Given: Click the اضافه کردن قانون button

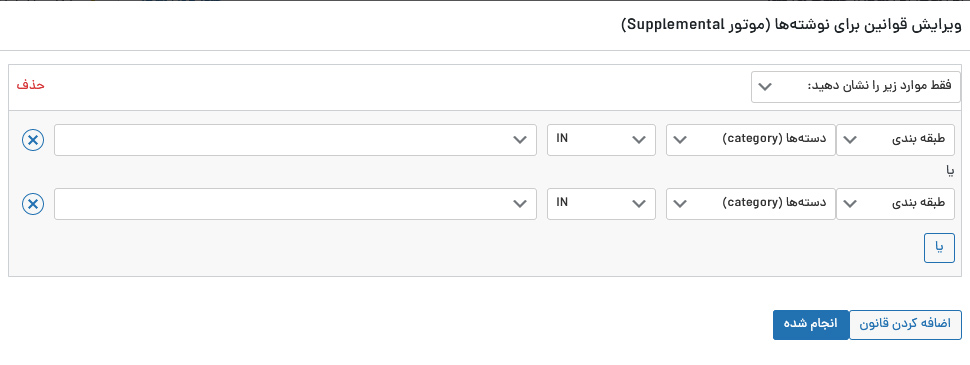Looking at the screenshot, I should 905,325.
